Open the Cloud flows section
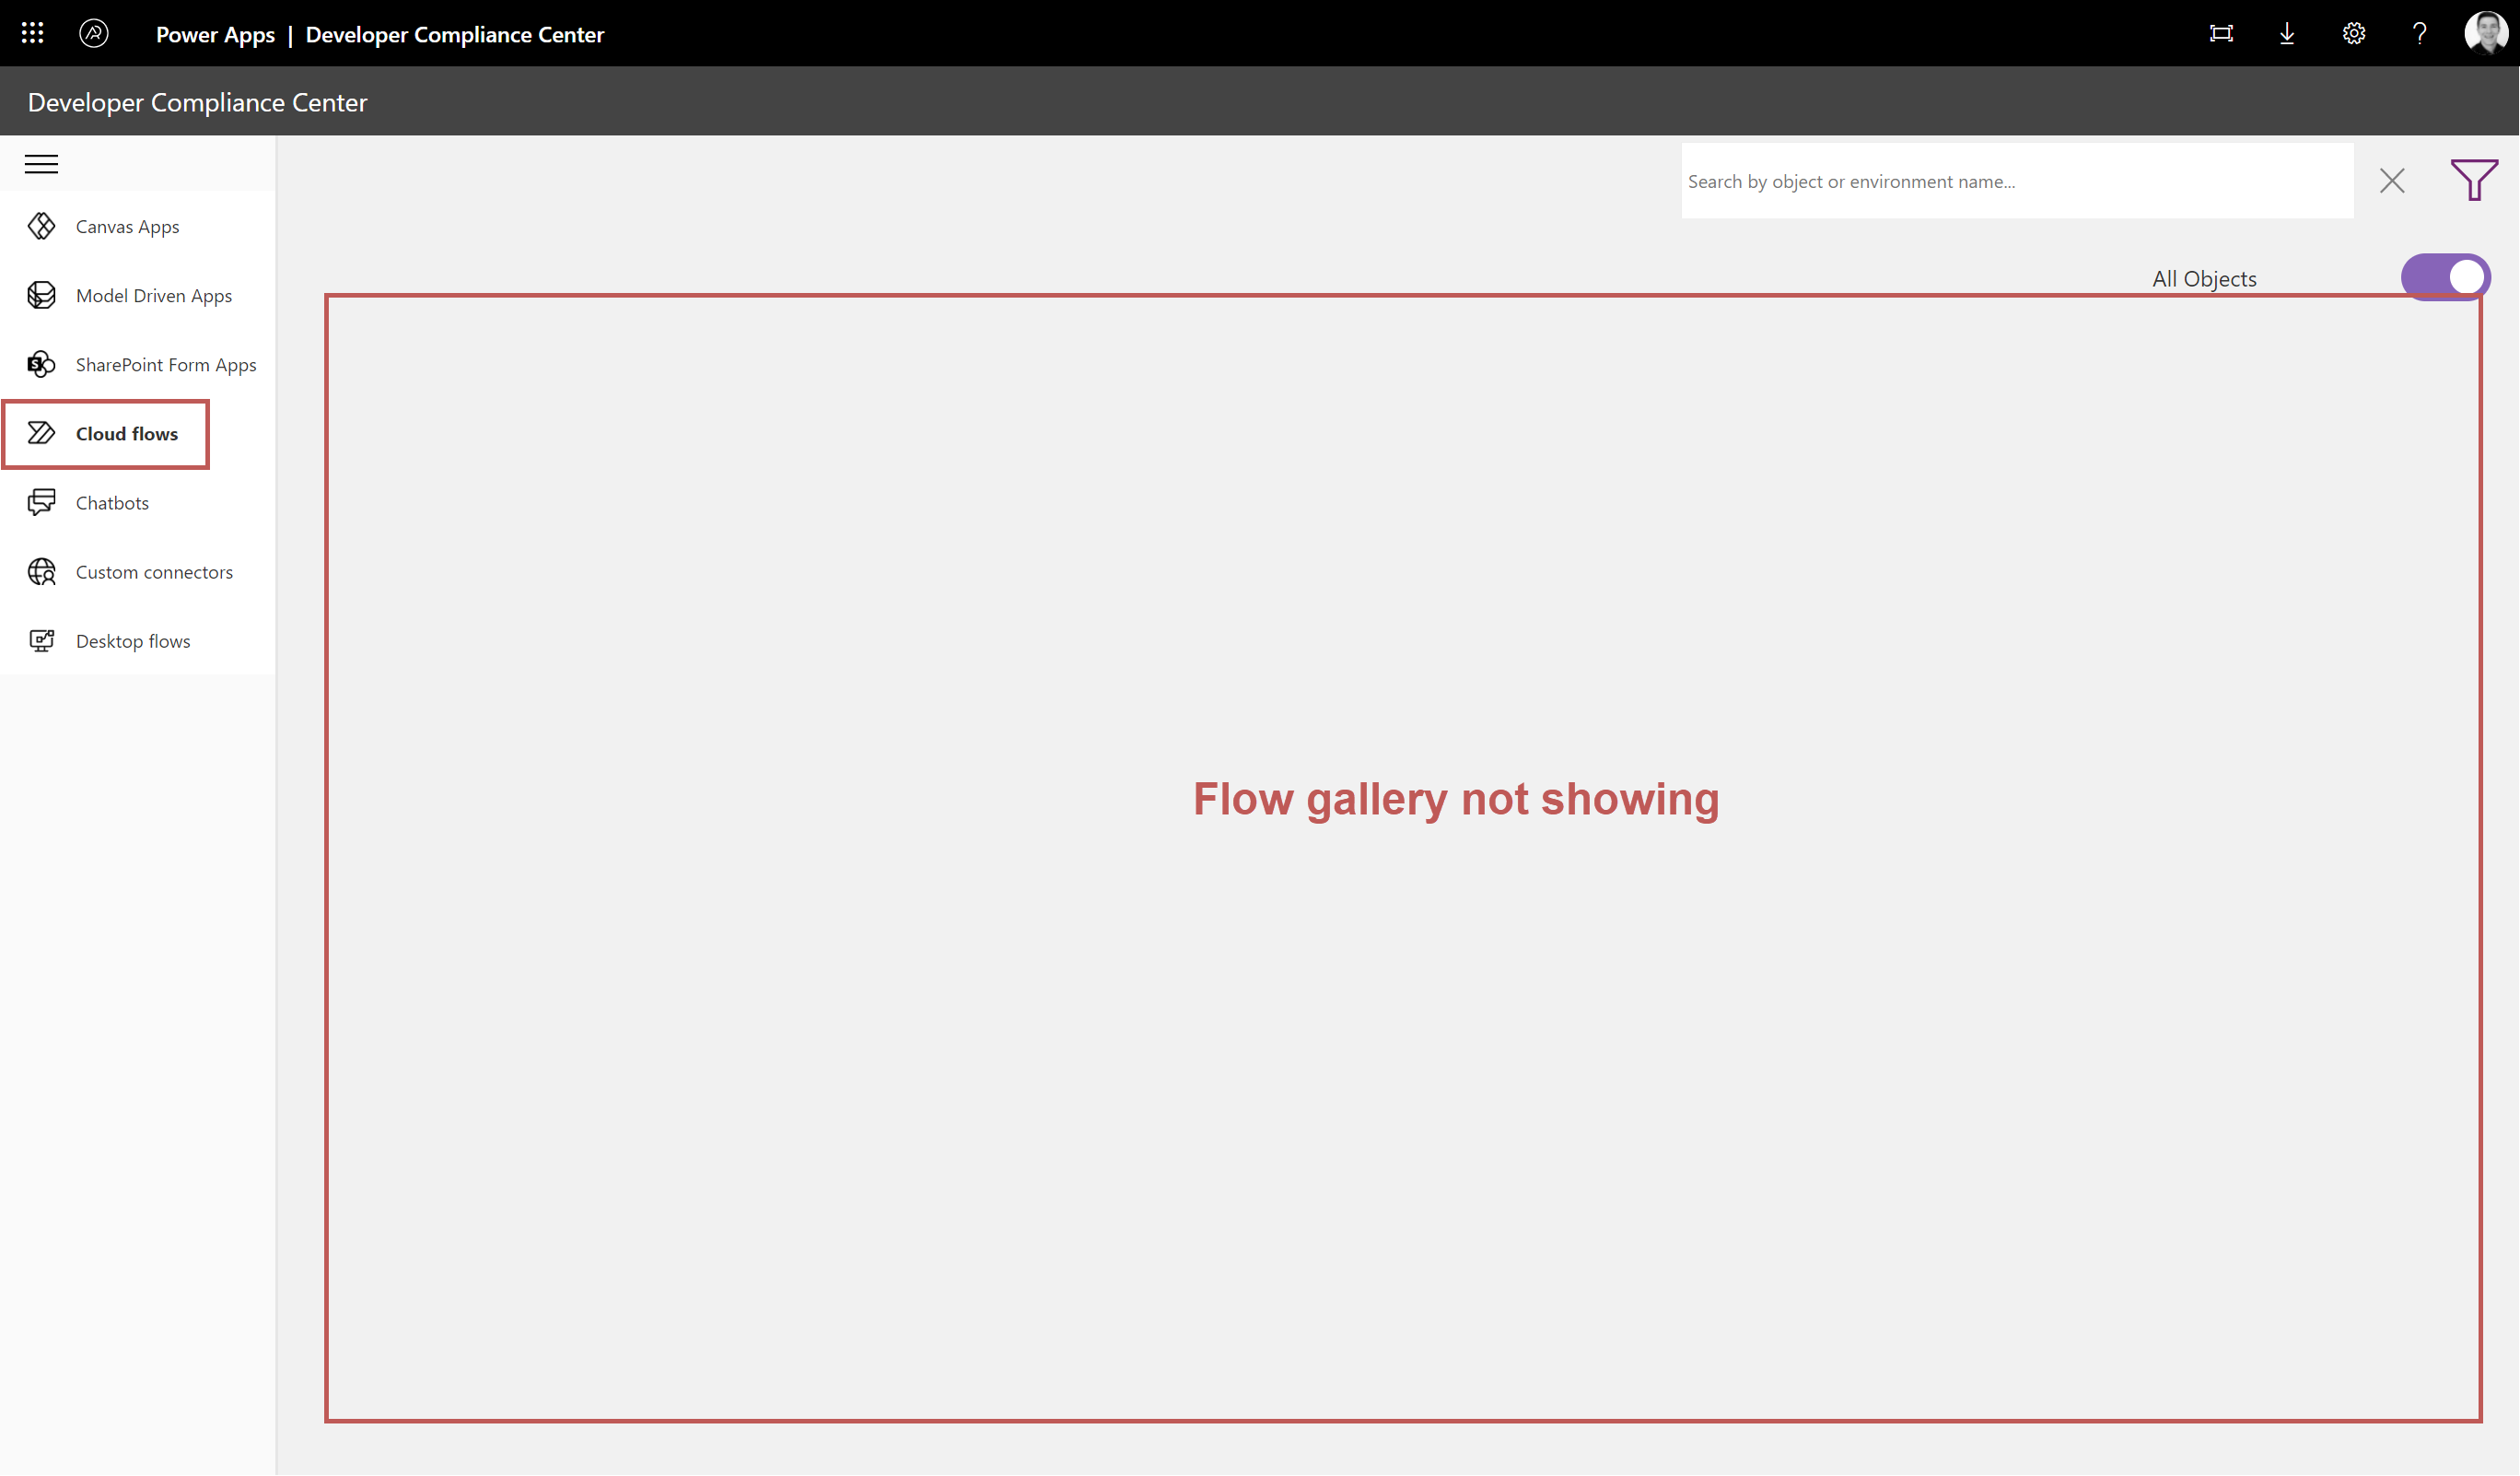 pos(126,434)
